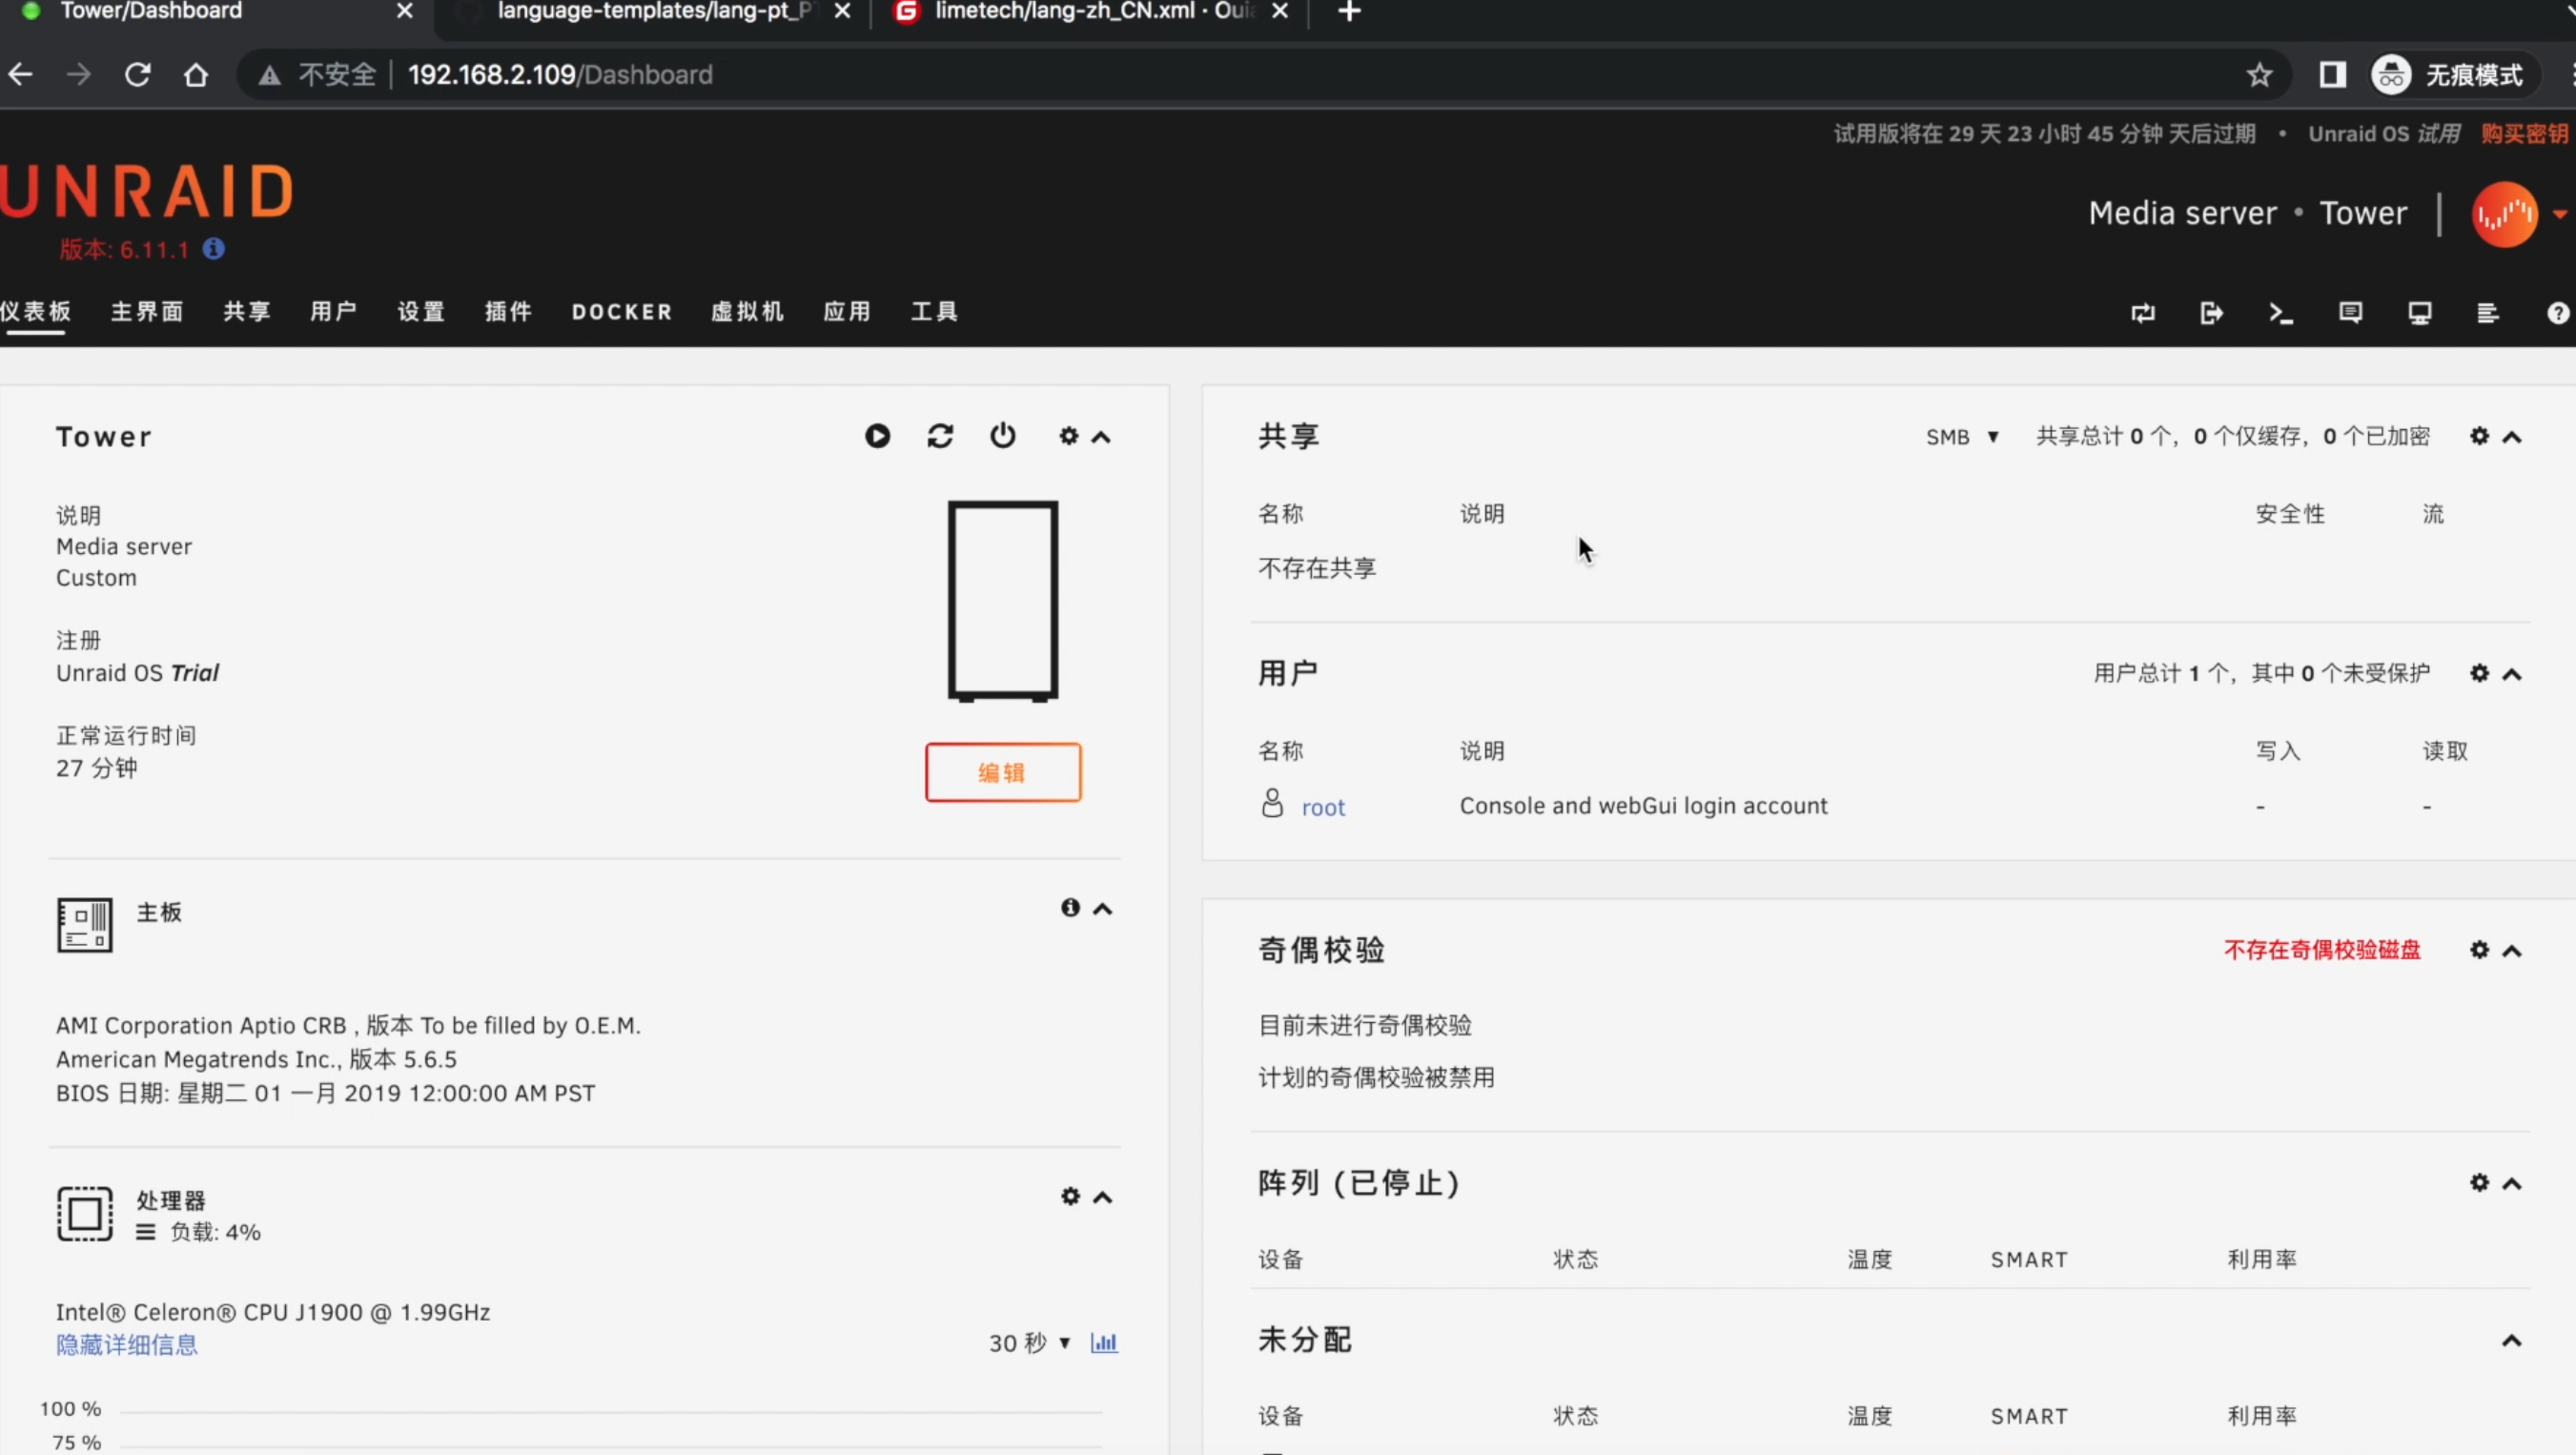The image size is (2576, 1455).
Task: Collapse the 用户 panel with its chevron
Action: 2511,674
